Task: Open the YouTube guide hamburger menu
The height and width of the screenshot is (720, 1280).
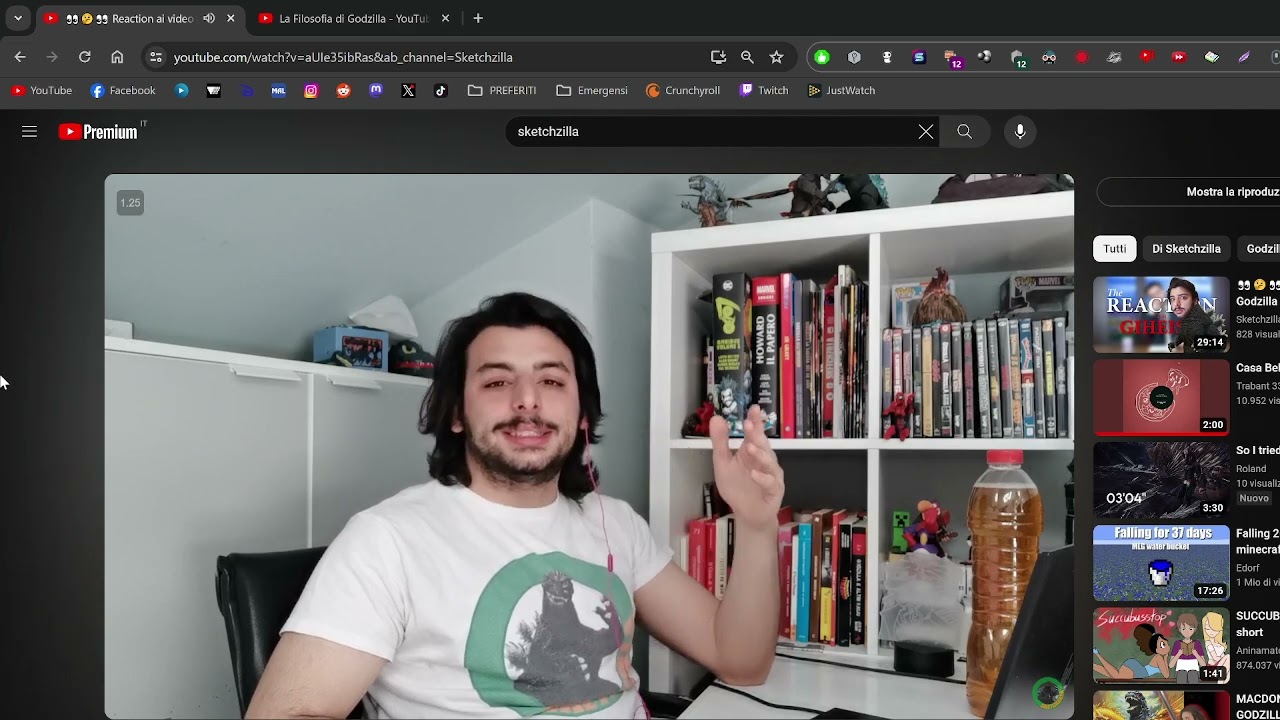Action: (x=29, y=131)
